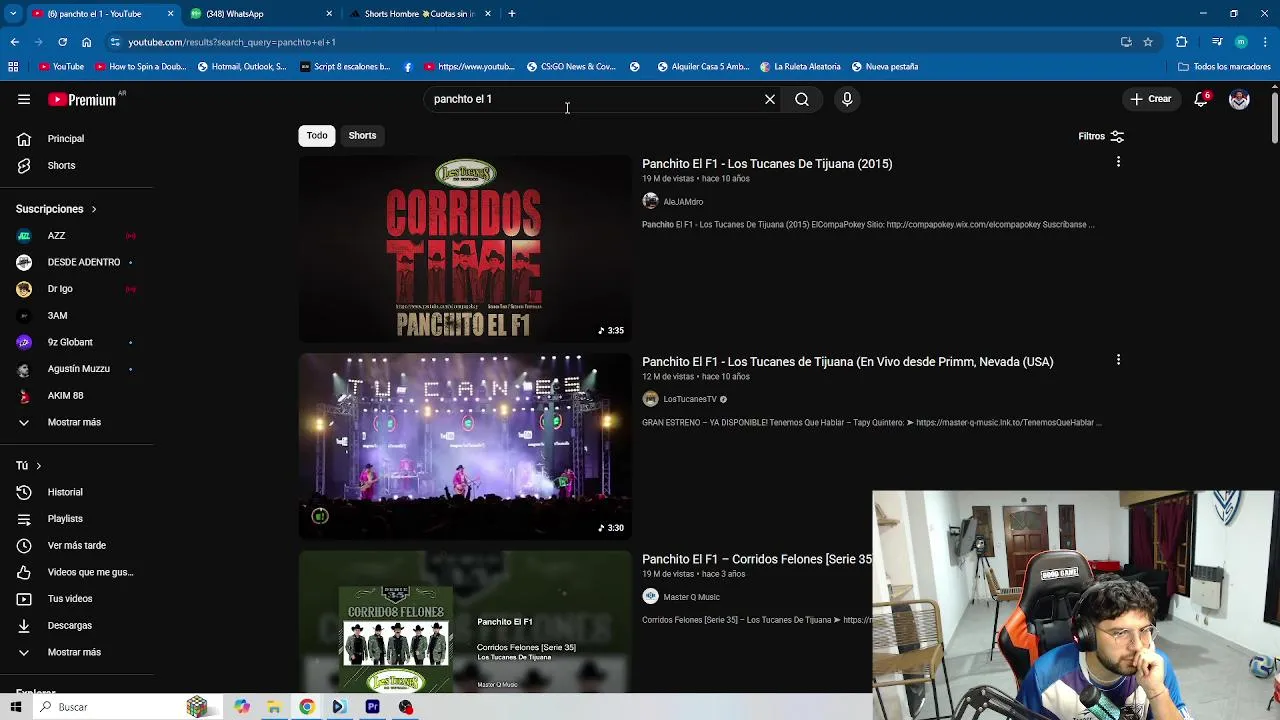Open options menu for first Panchito El F1 result
The image size is (1280, 720).
point(1118,162)
